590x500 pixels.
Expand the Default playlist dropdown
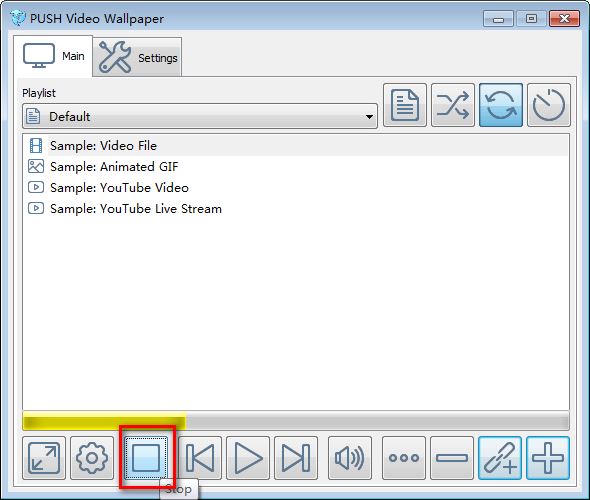(200, 116)
